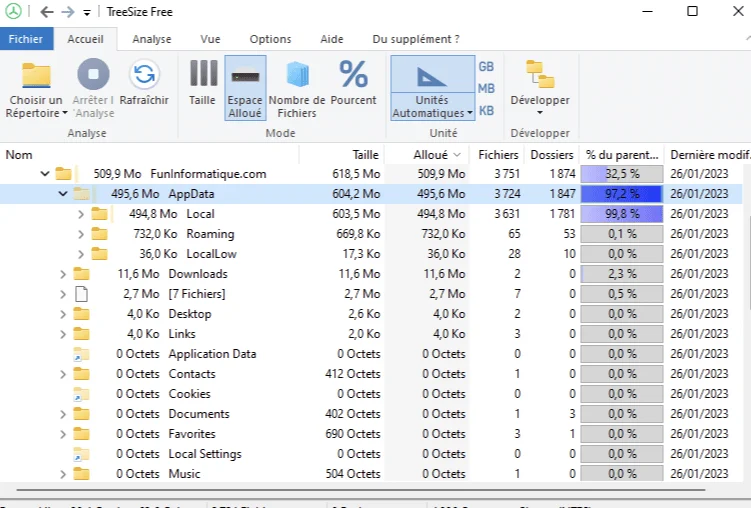Expand the Roaming folder
Screen dimensions: 751x508
coord(81,234)
